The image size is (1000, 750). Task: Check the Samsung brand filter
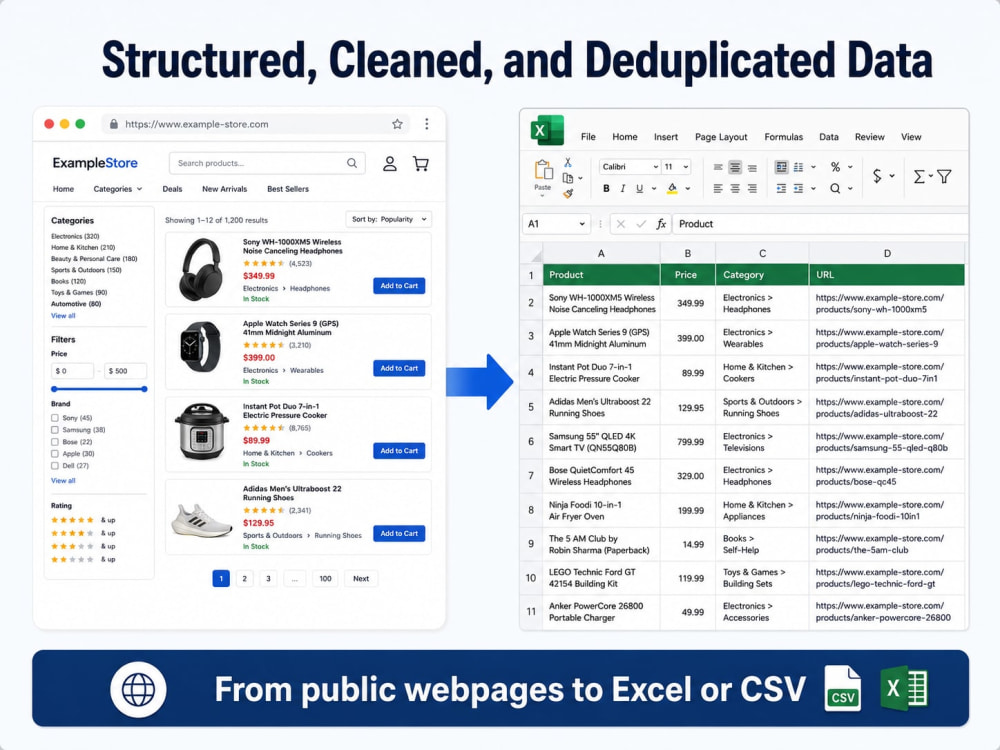pyautogui.click(x=55, y=430)
